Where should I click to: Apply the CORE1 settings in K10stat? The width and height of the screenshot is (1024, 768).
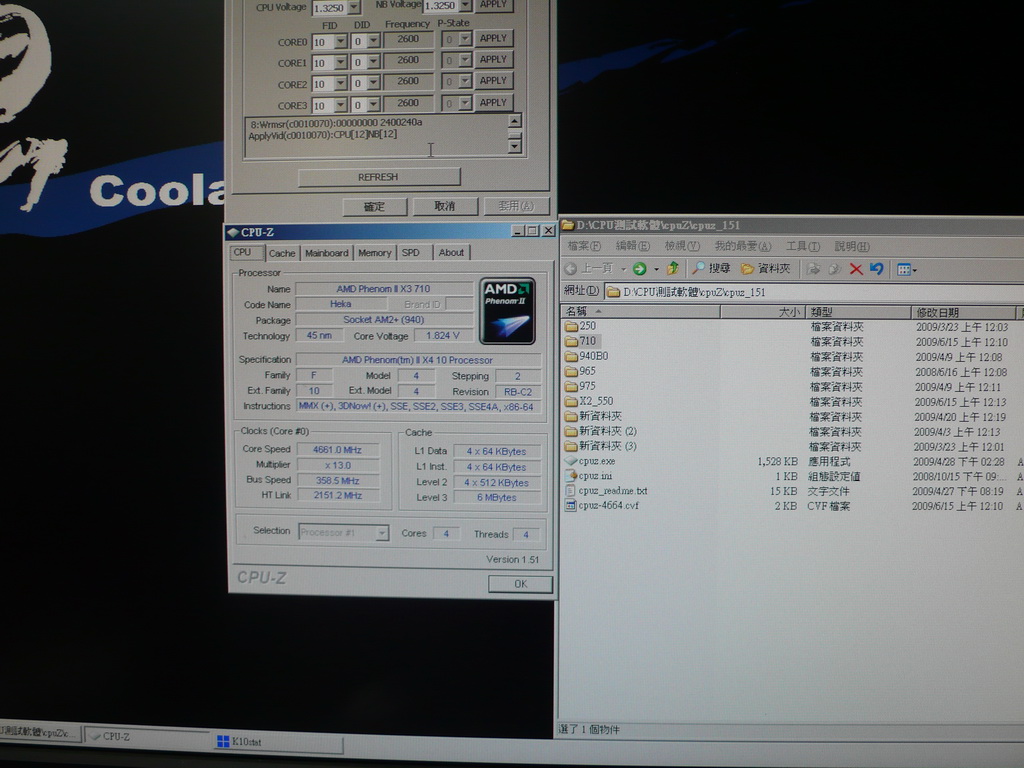coord(493,59)
